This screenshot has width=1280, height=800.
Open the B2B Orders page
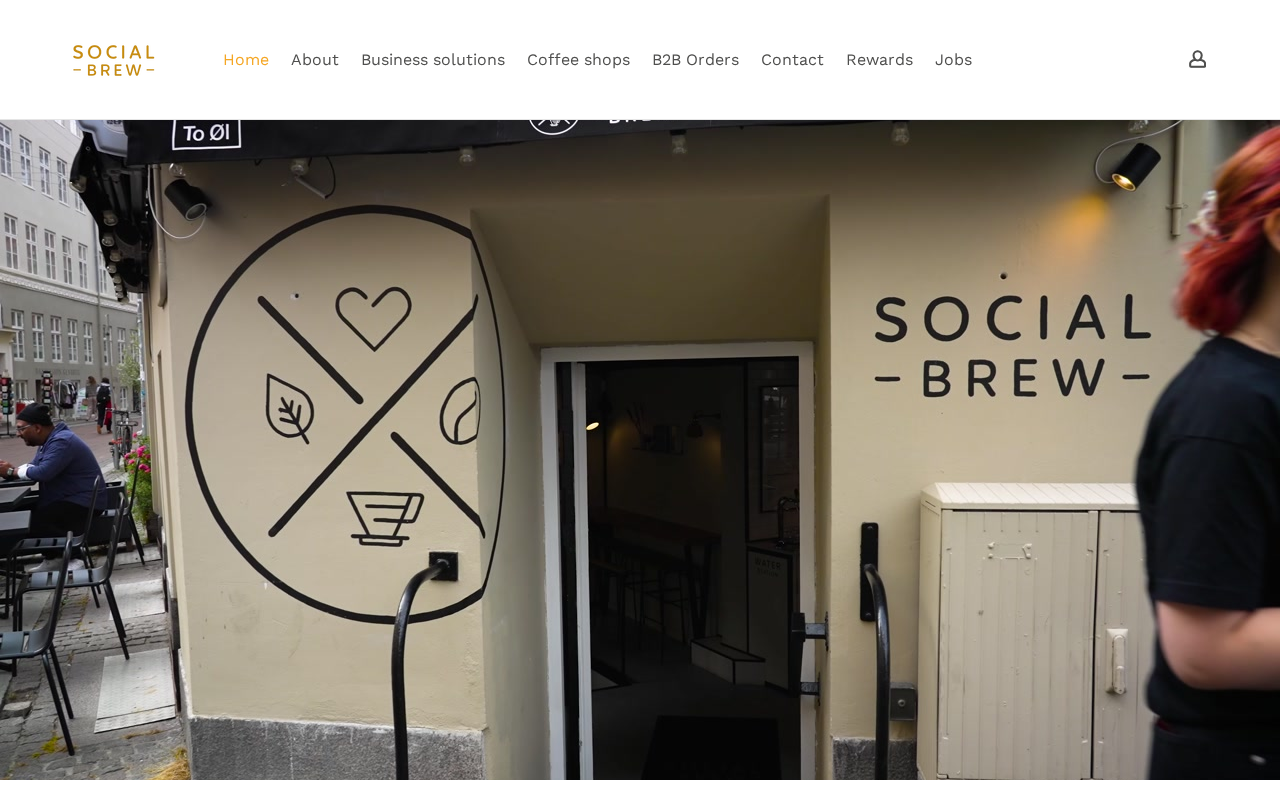(695, 60)
